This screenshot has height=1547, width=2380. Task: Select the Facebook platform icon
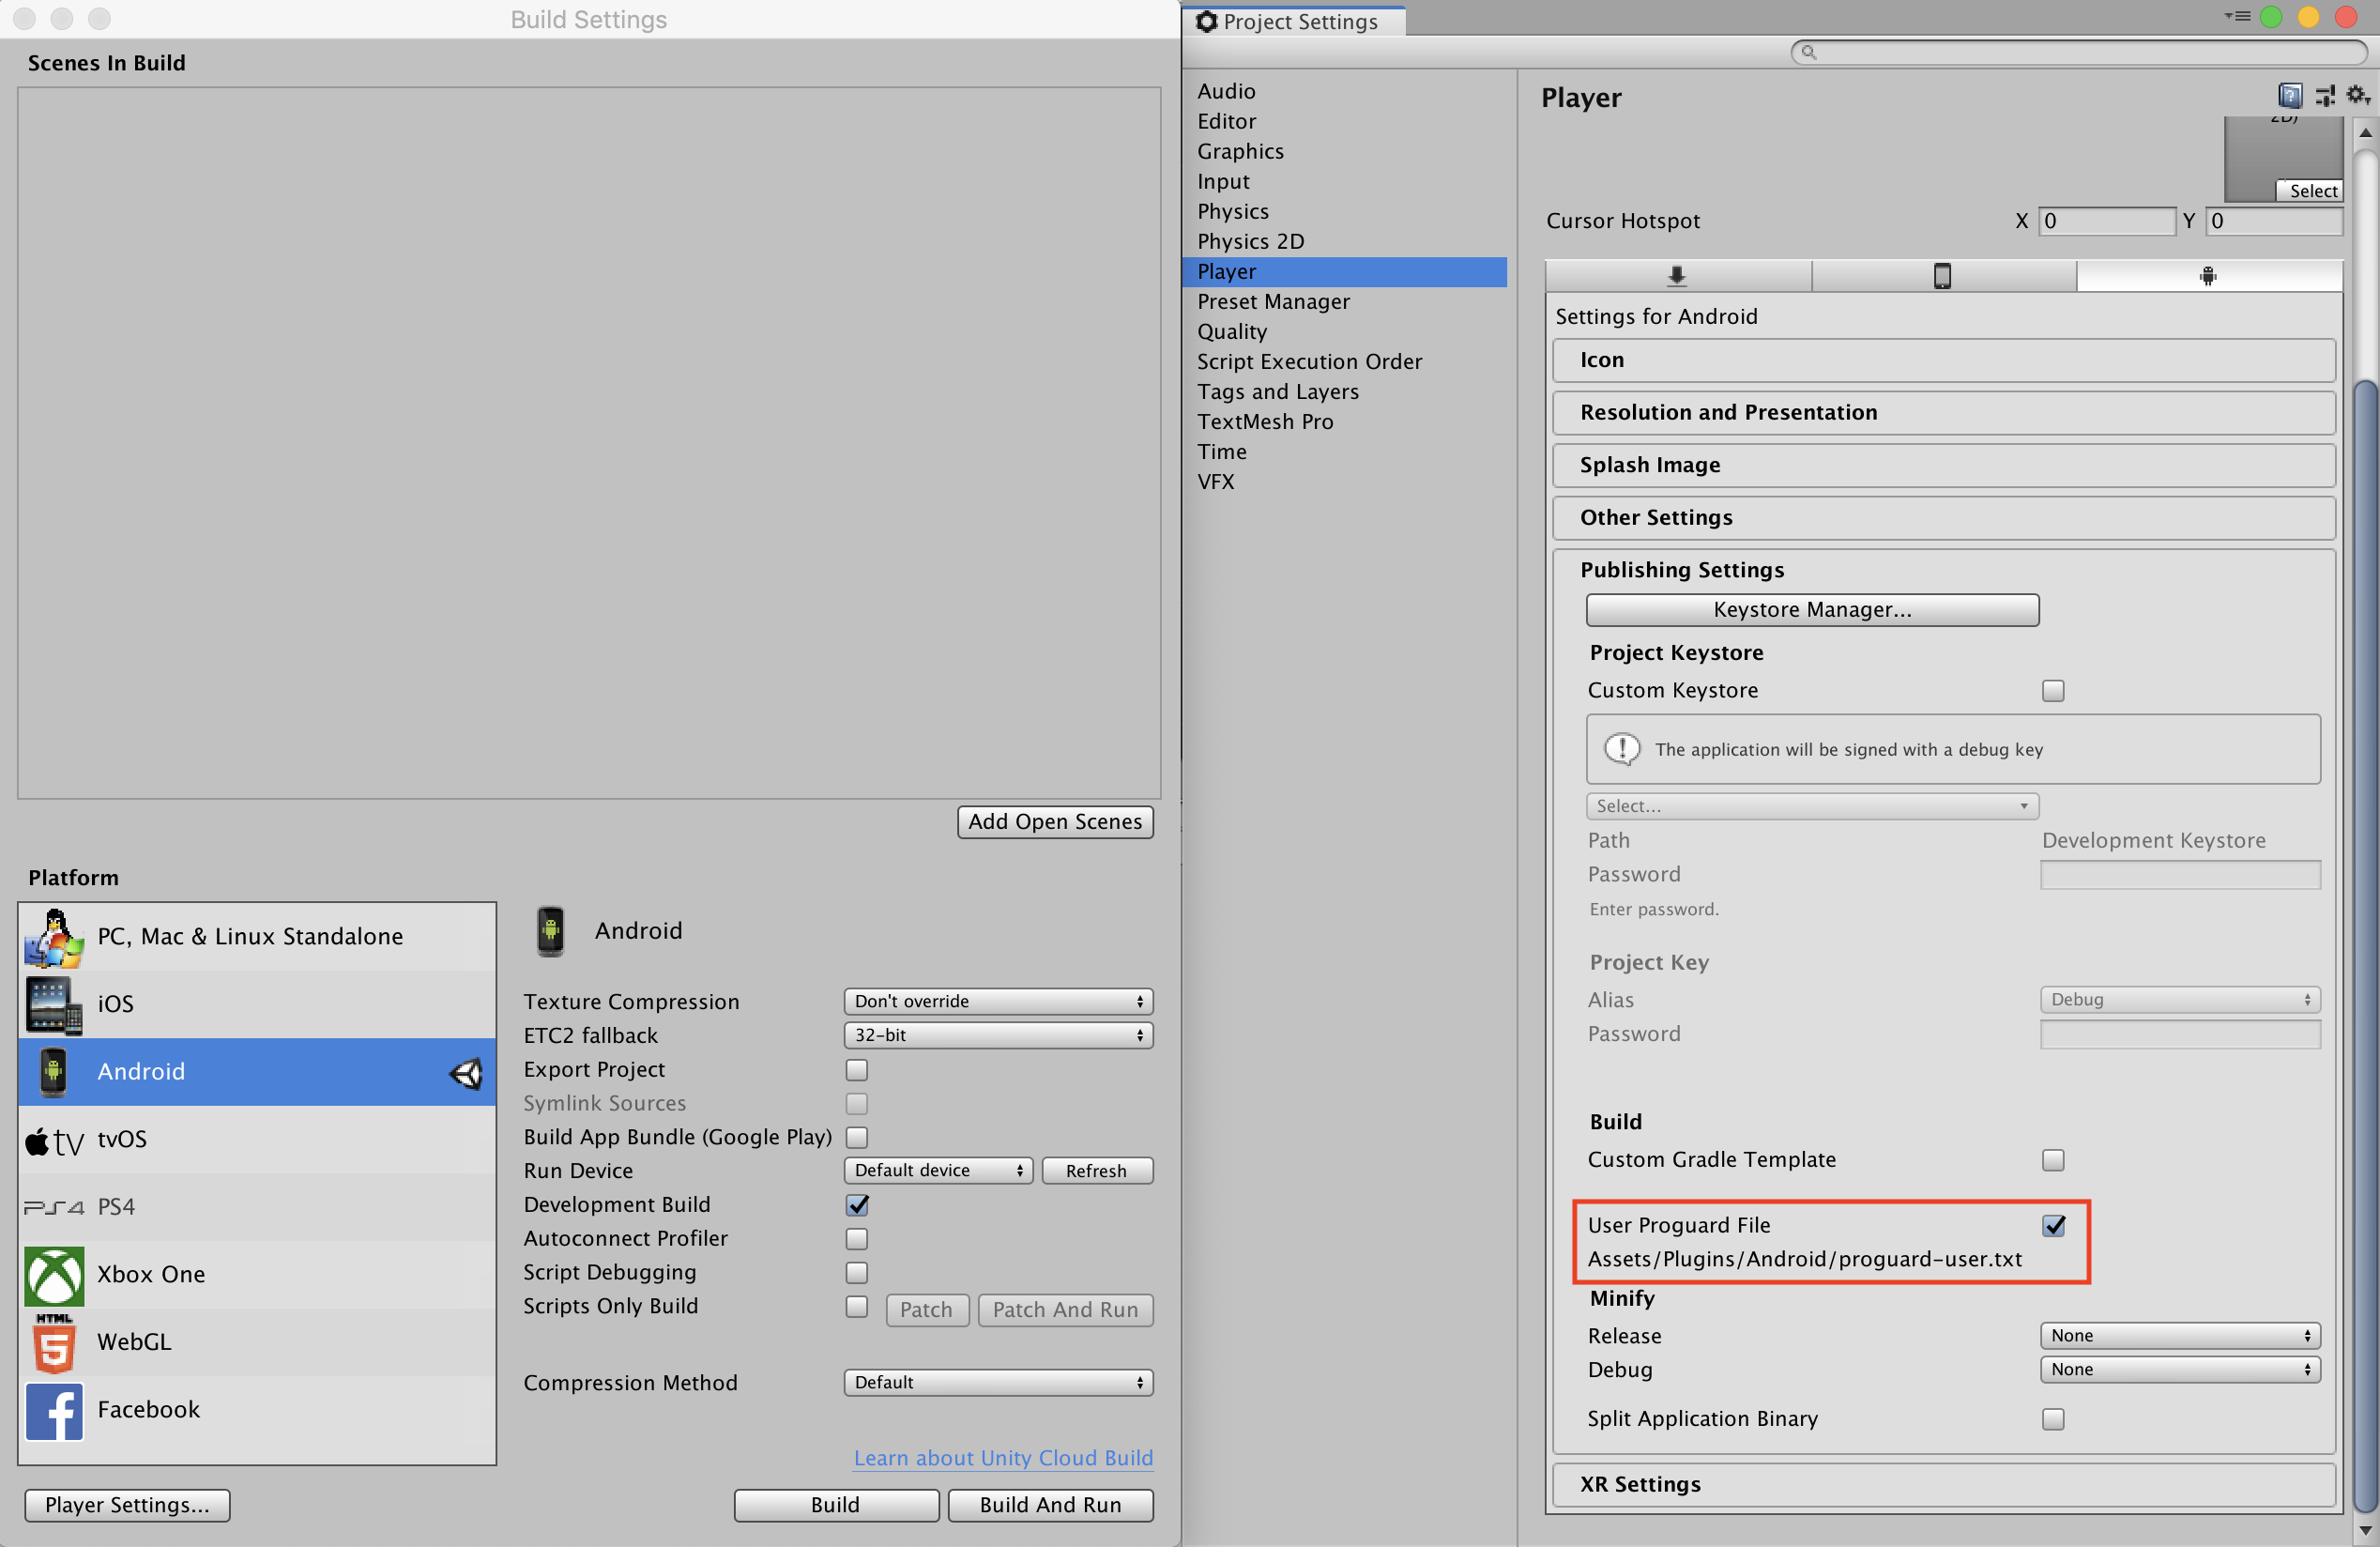(x=51, y=1408)
